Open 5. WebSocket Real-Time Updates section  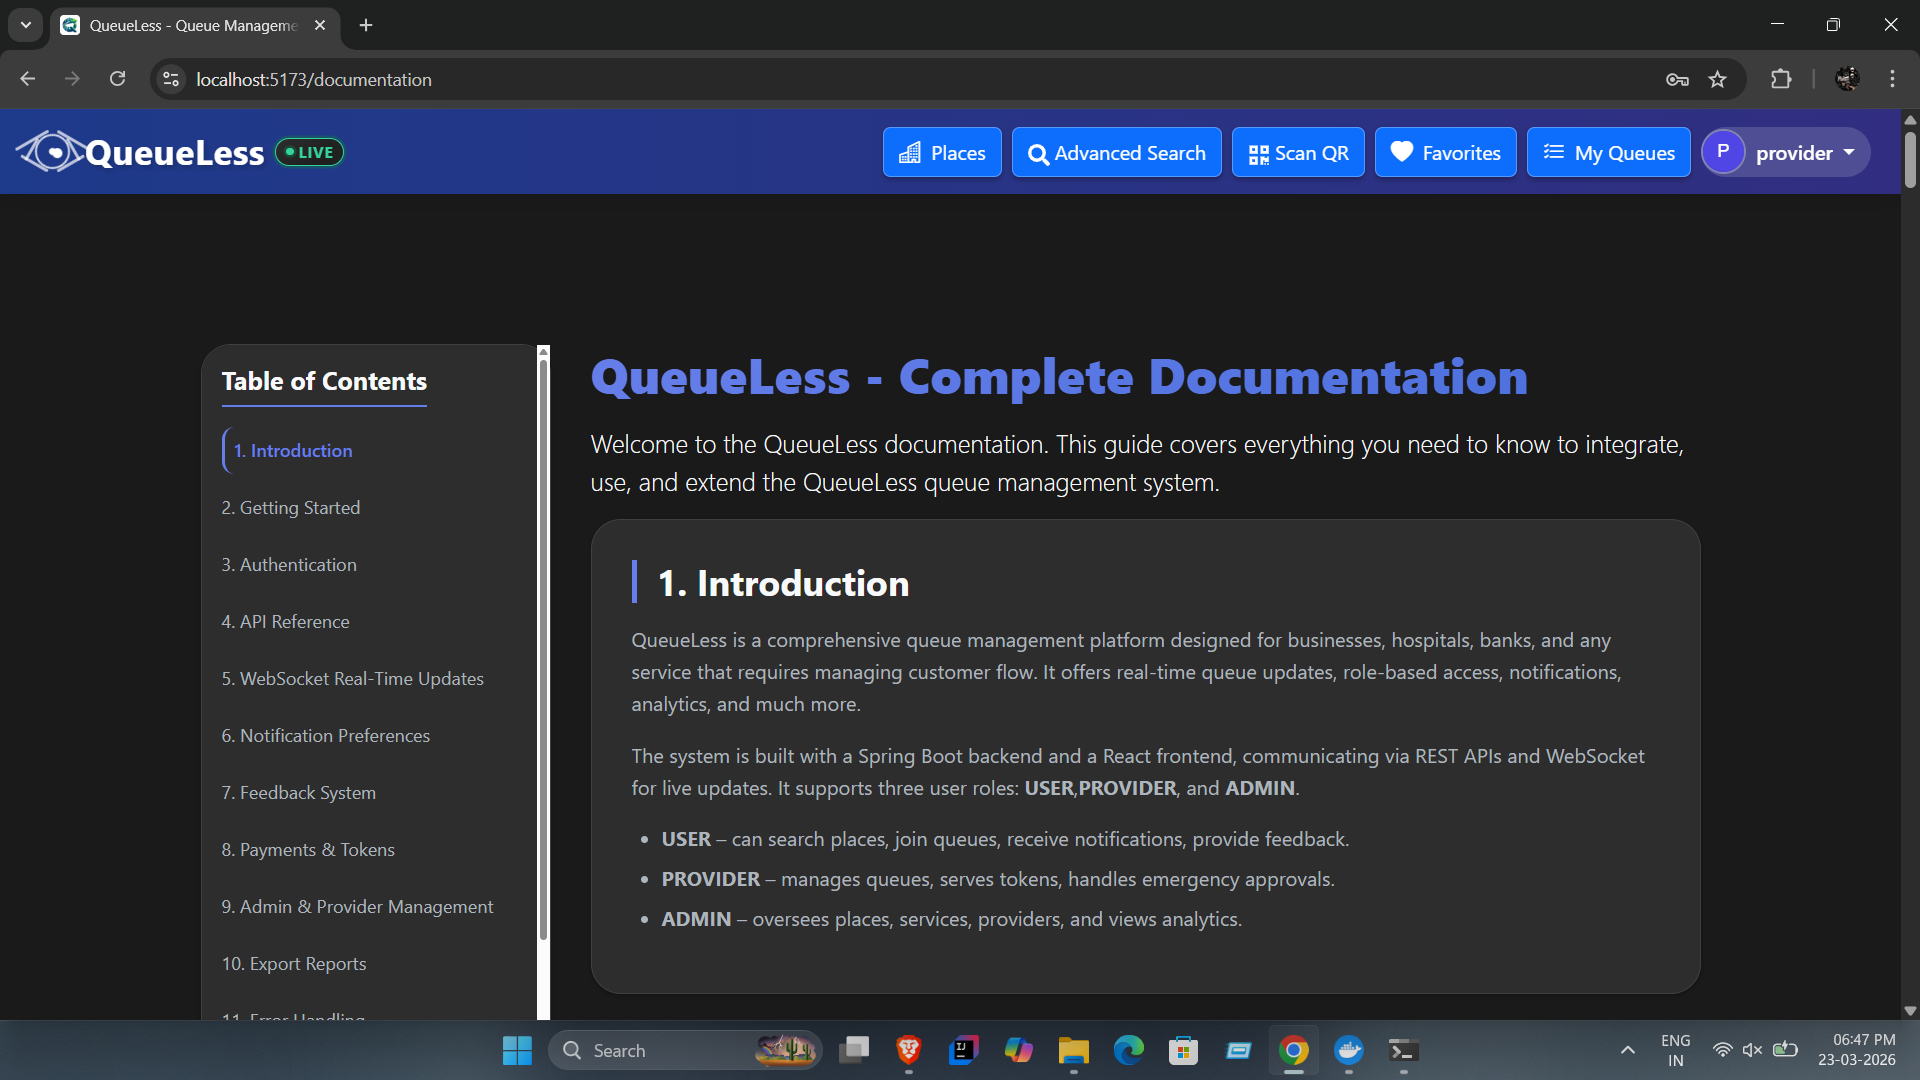coord(353,679)
